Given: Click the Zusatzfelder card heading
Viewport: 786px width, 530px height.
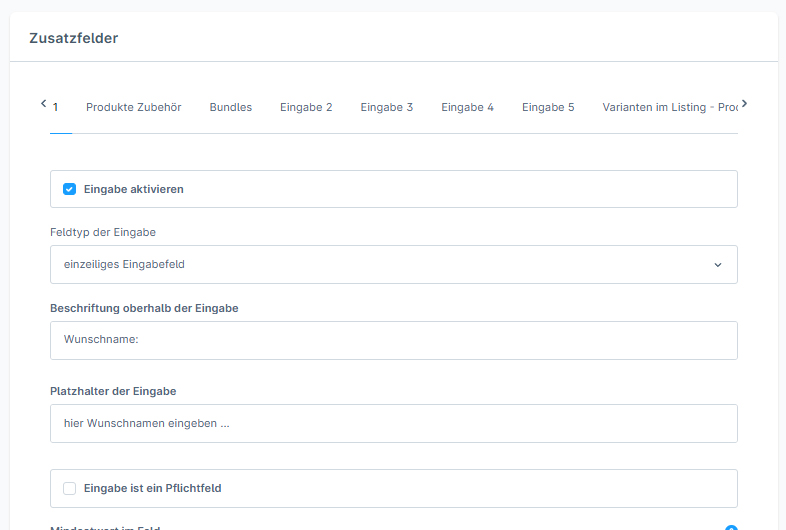Looking at the screenshot, I should pos(73,38).
